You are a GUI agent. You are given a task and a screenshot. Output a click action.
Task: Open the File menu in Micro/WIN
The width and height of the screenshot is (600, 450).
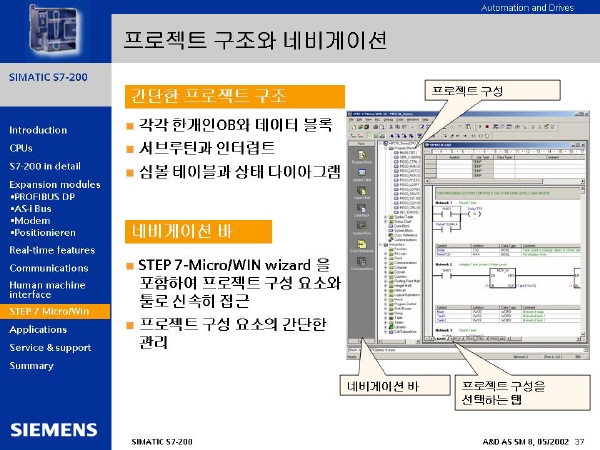tap(351, 119)
